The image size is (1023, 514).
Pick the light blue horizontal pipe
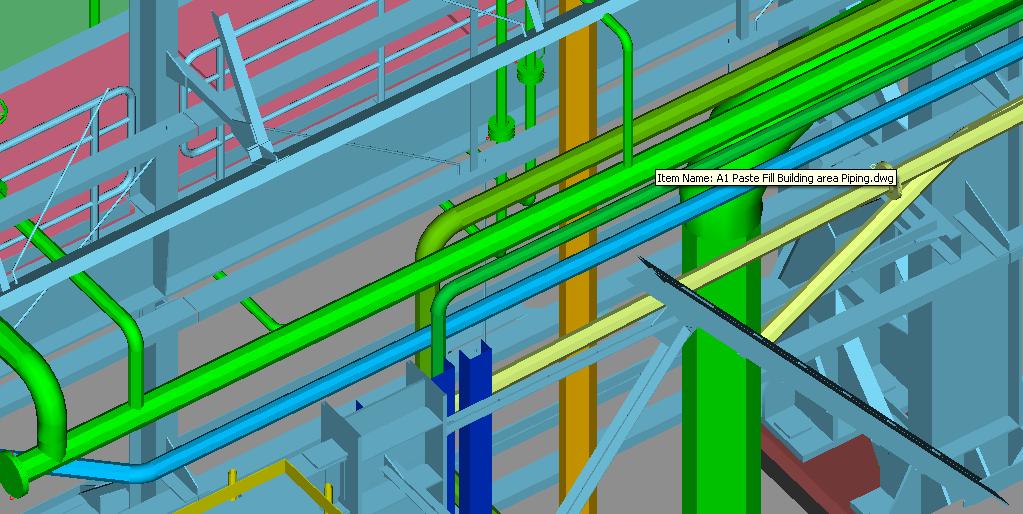click(x=522, y=289)
